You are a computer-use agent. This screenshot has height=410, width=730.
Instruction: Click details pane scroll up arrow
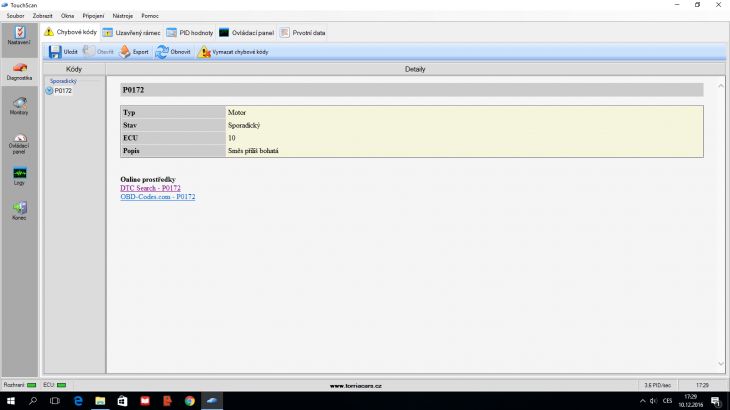click(721, 86)
